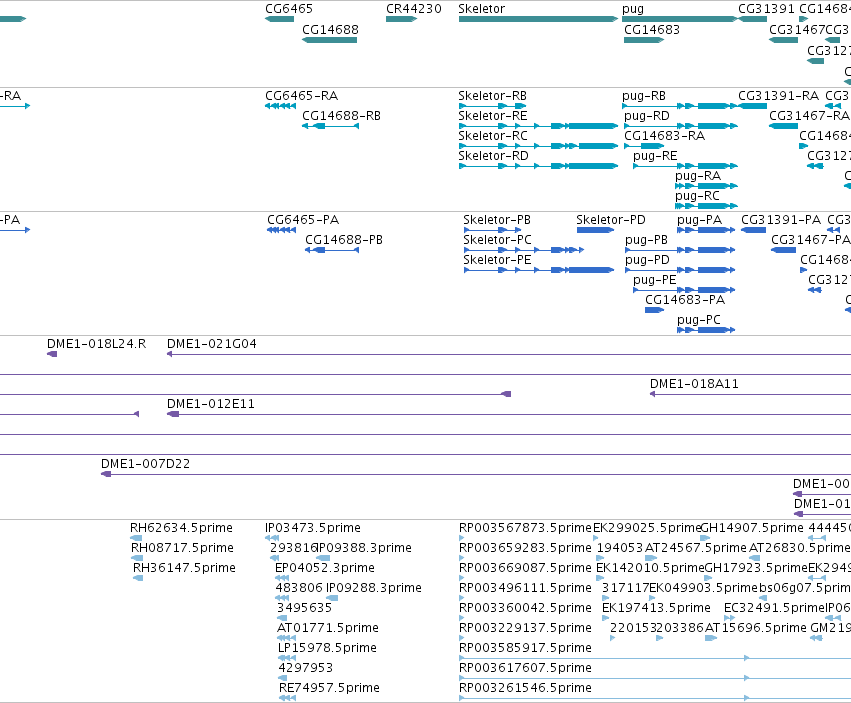851x703 pixels.
Task: Click the "IP09288.3prime" EST label
Action: tap(374, 588)
